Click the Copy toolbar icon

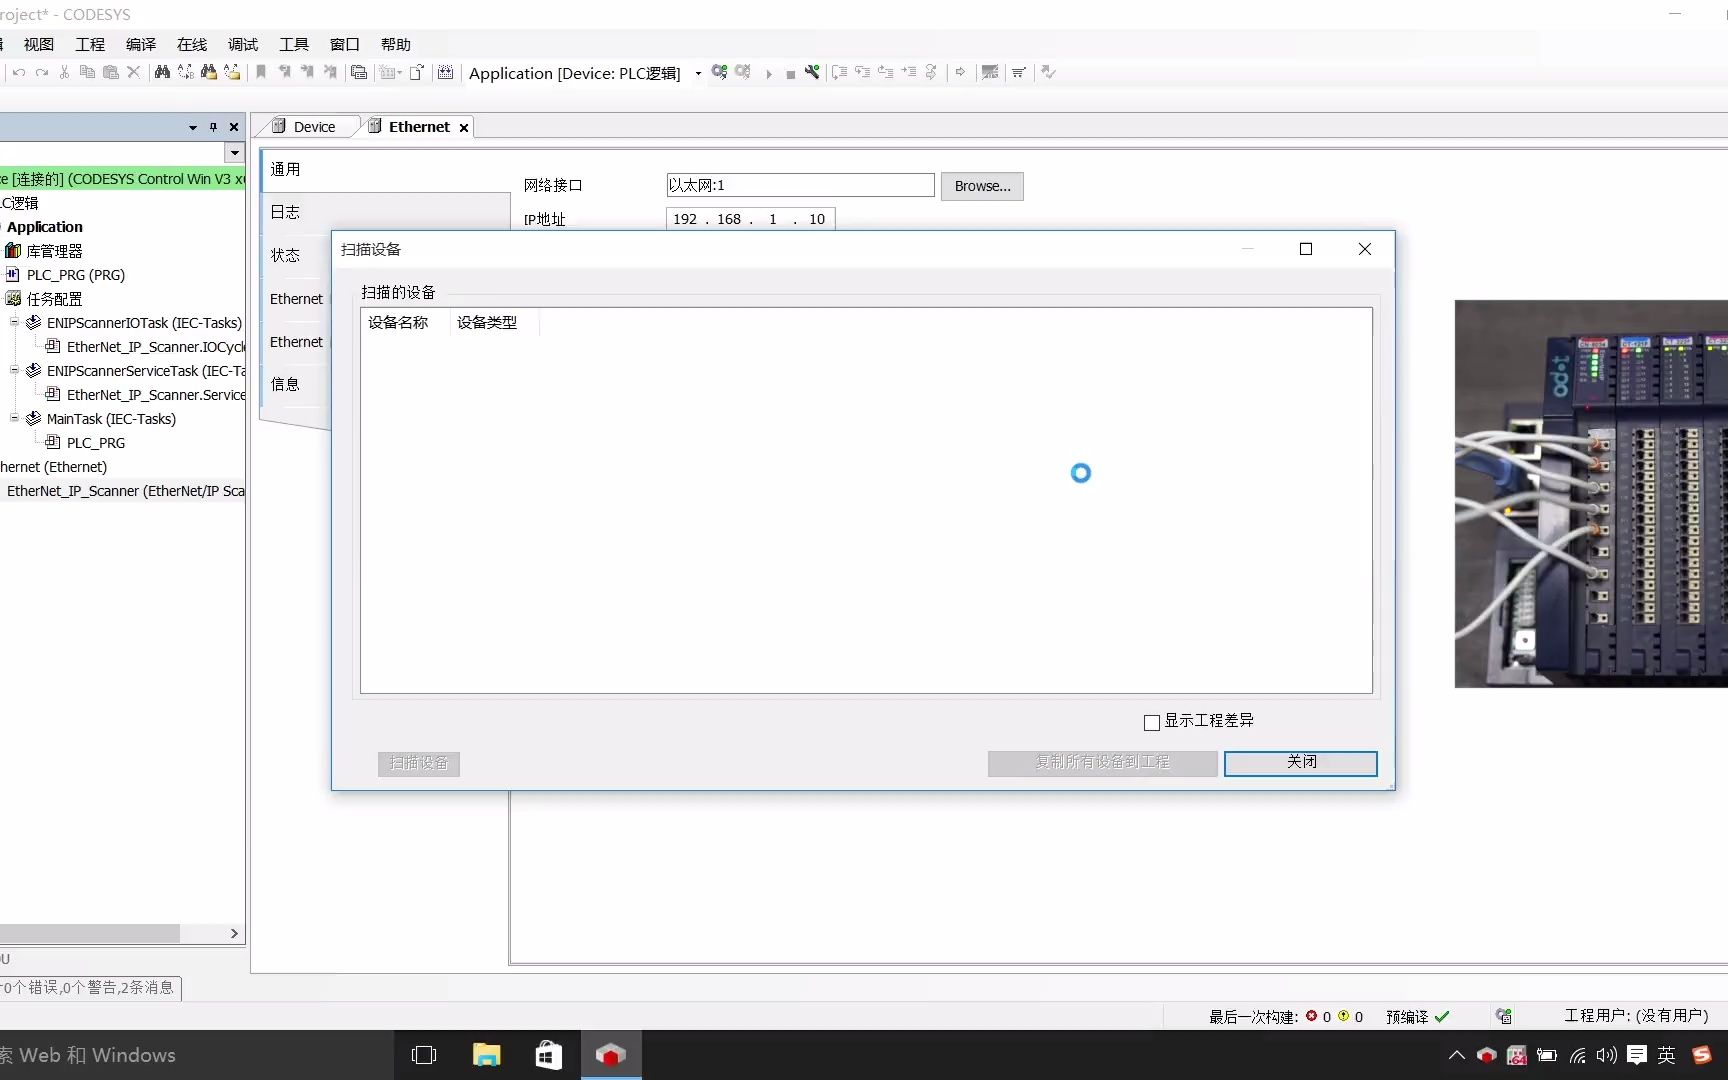pos(87,72)
